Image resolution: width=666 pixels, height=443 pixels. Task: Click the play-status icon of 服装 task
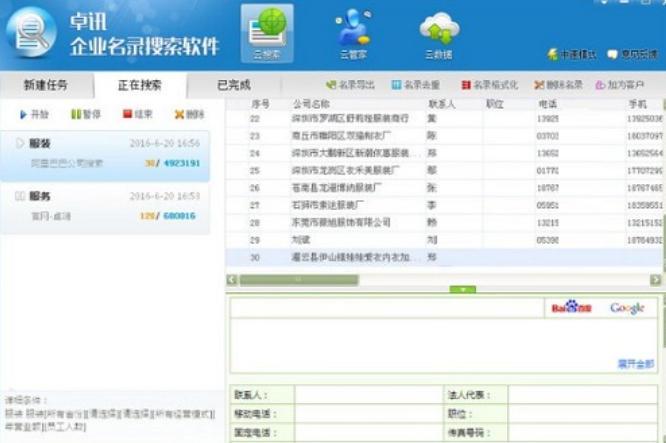click(x=20, y=143)
